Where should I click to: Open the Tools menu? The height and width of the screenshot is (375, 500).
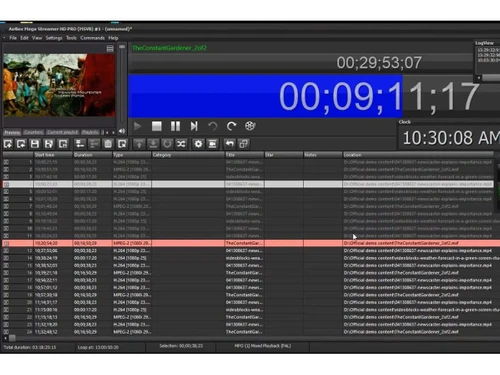pos(71,38)
